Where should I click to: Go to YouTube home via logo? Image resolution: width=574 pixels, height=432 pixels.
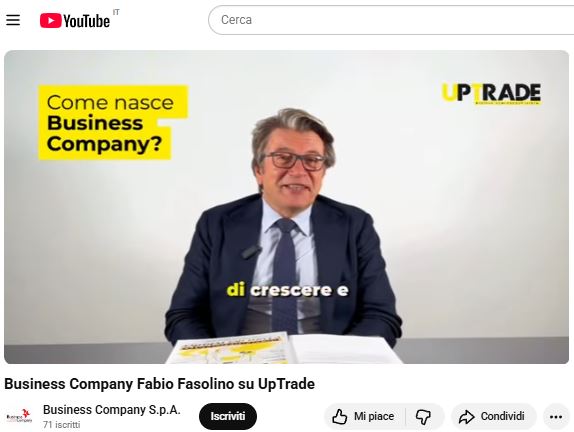coord(75,21)
